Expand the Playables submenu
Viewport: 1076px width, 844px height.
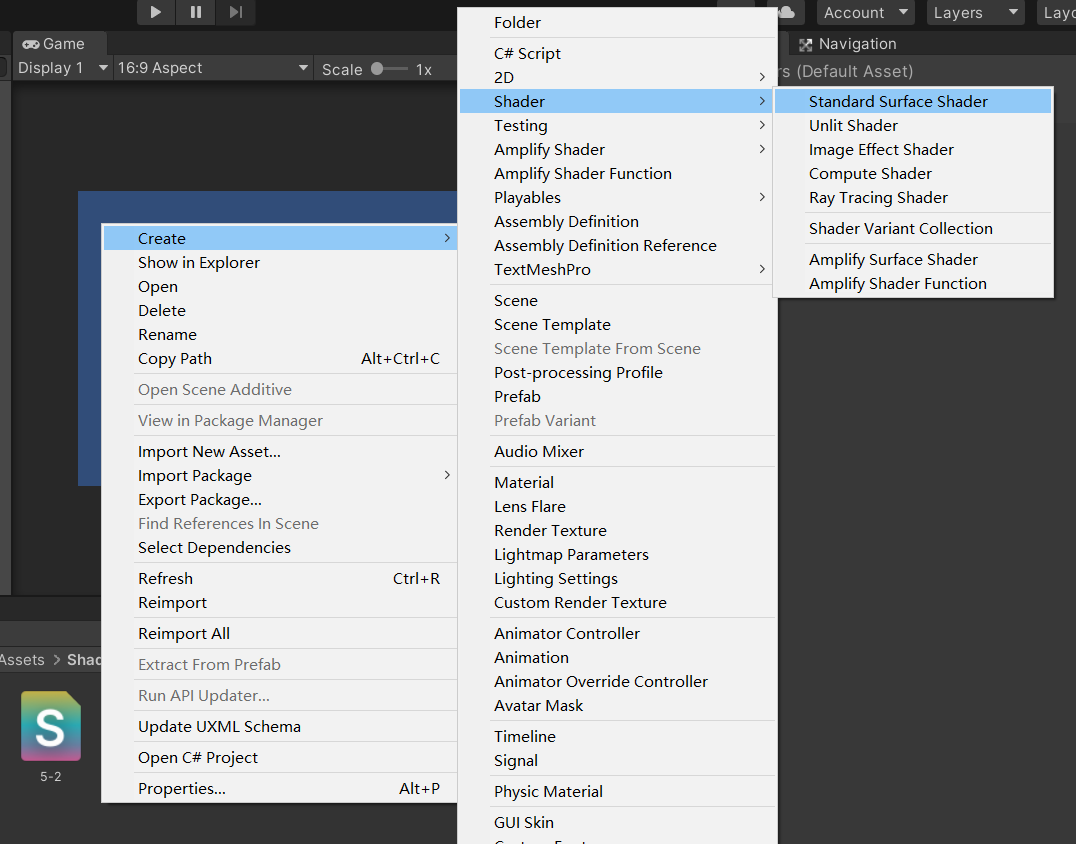click(x=618, y=198)
